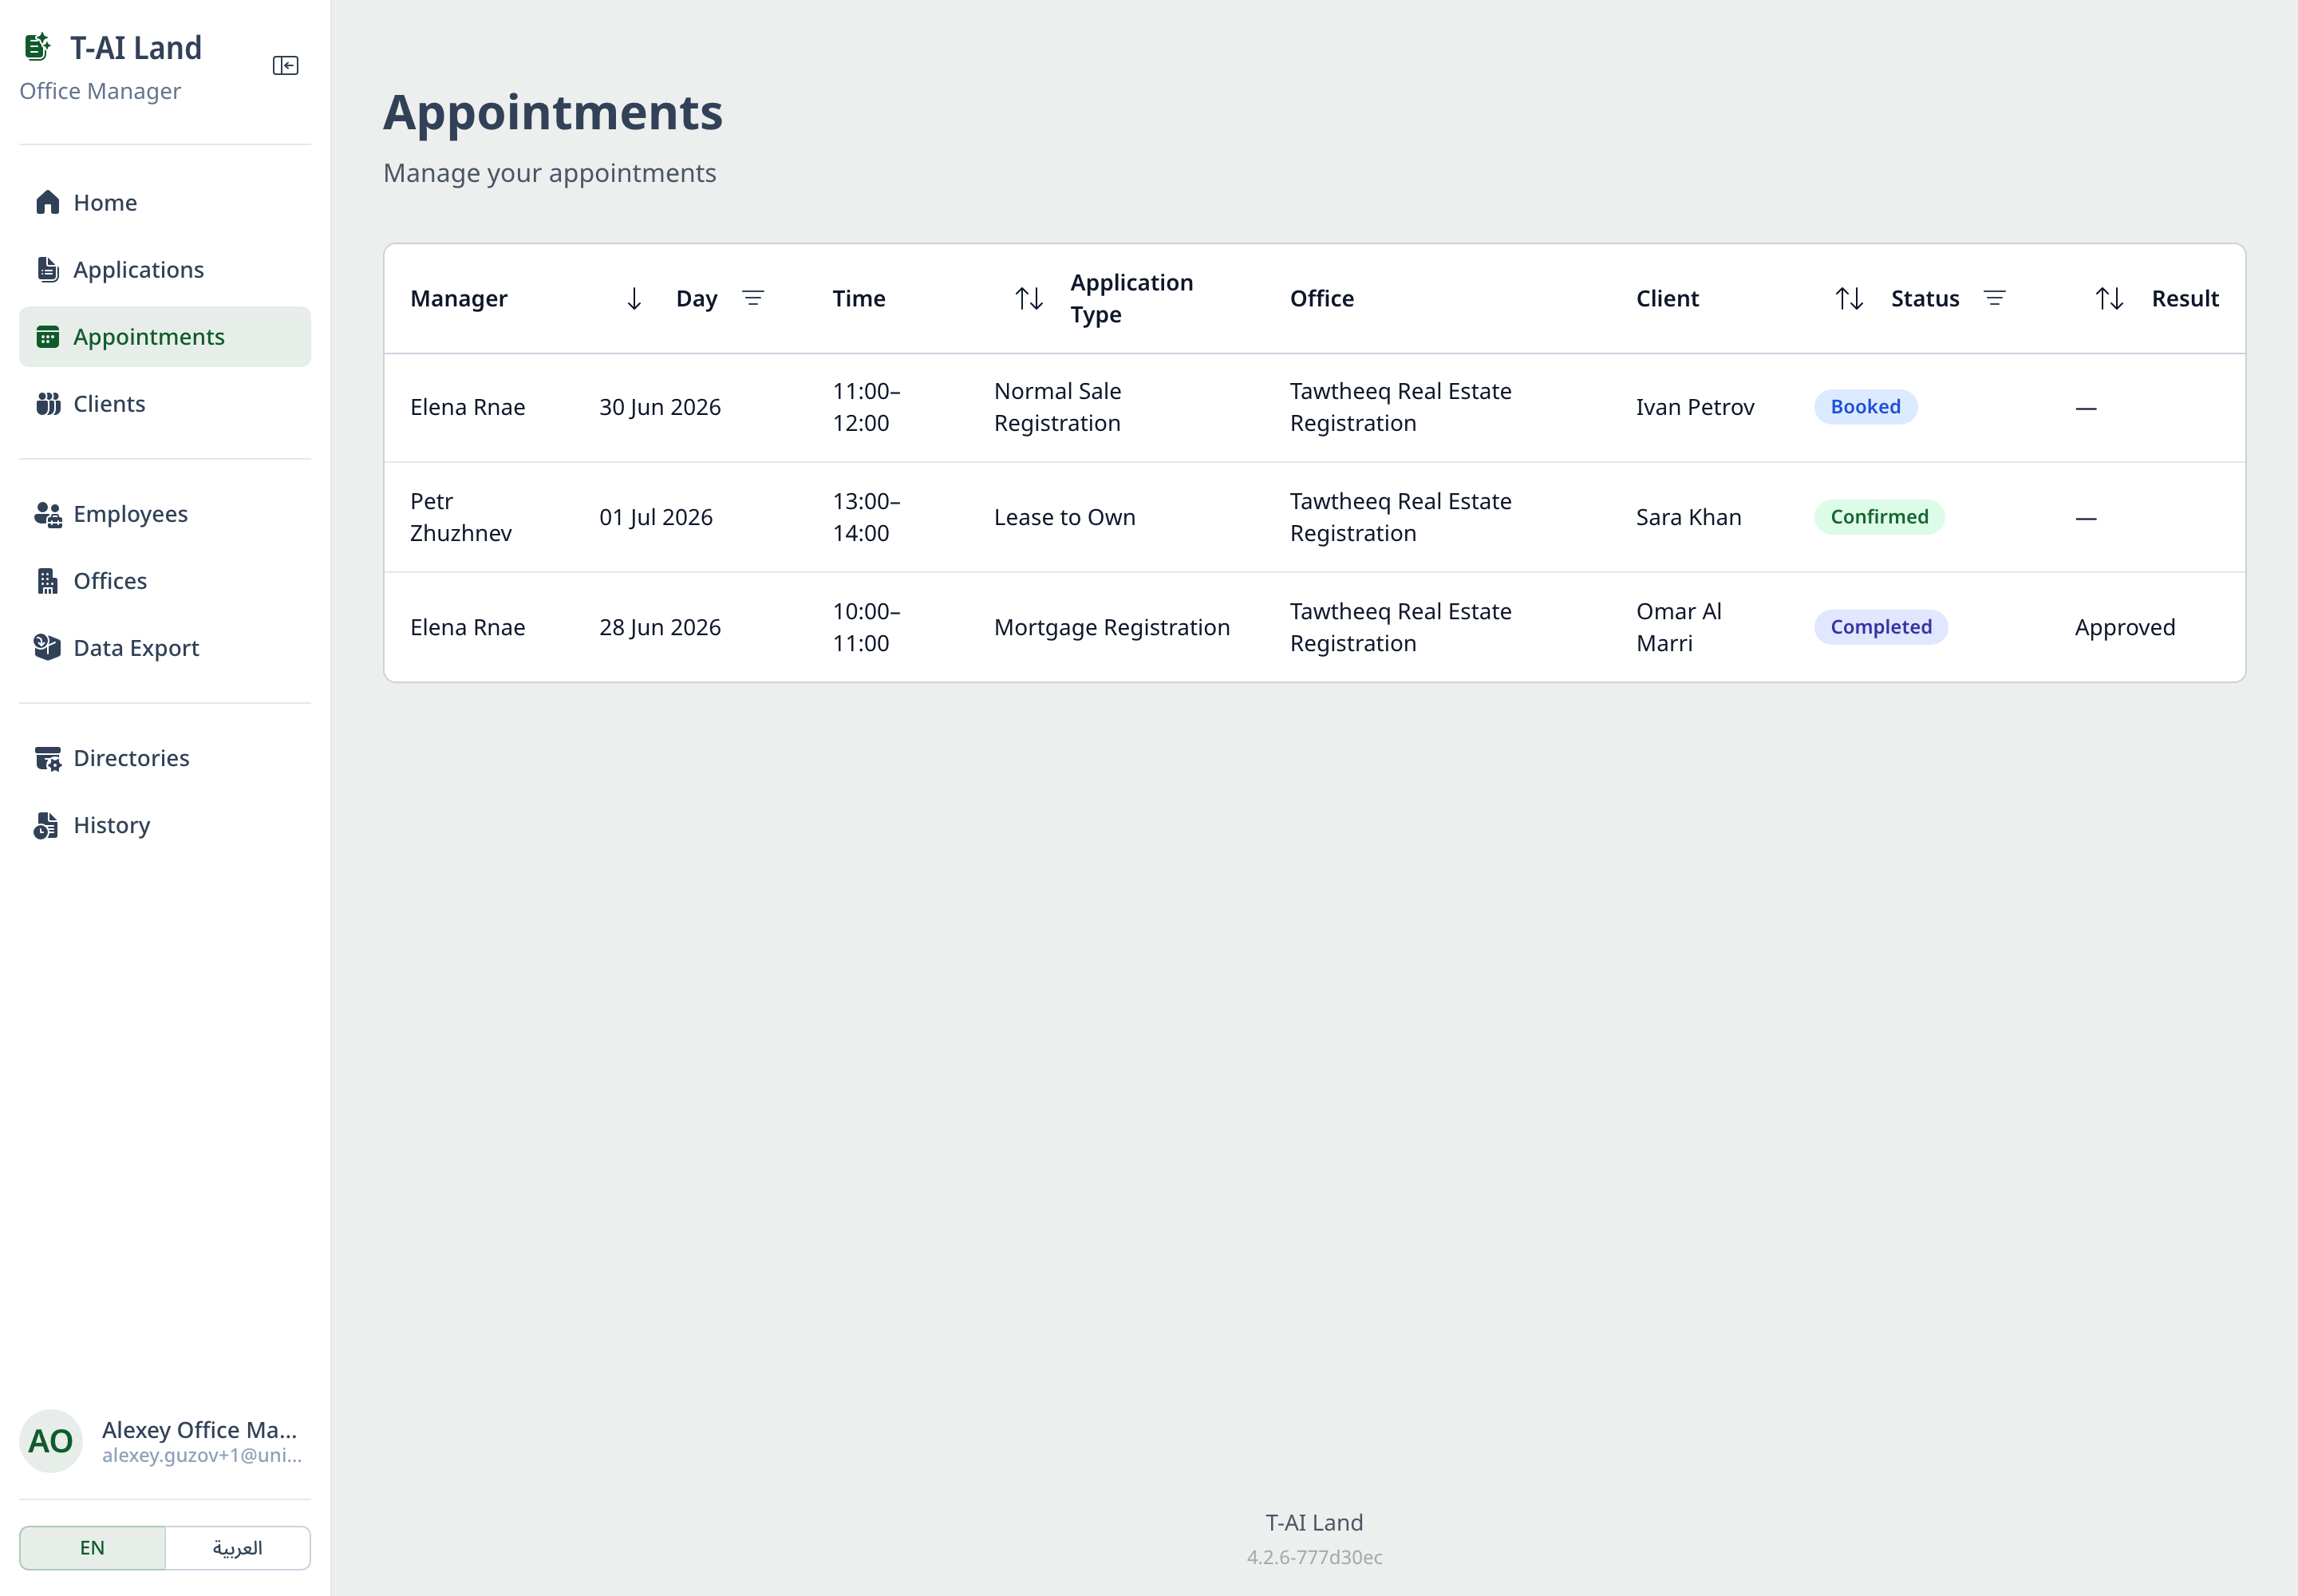Viewport: 2298px width, 1596px height.
Task: Go to Applications page
Action: coord(165,270)
